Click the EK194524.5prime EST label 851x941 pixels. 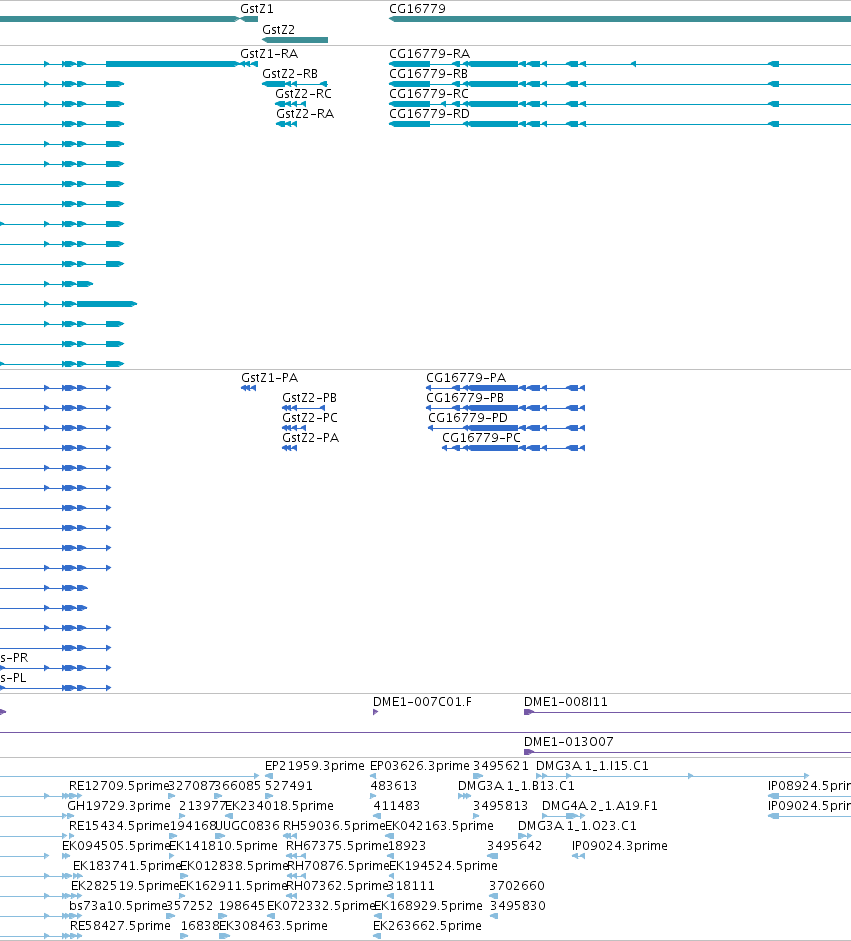[444, 865]
